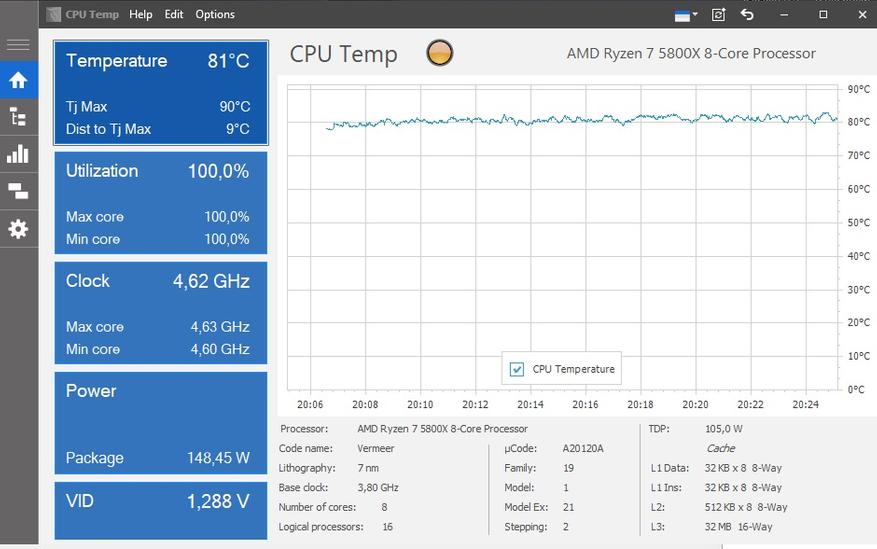Open the stacked windows sidebar icon

pos(18,191)
